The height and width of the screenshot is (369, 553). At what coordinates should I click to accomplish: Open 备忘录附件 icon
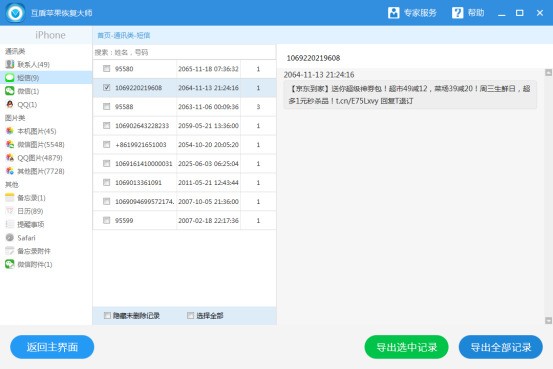(x=10, y=251)
